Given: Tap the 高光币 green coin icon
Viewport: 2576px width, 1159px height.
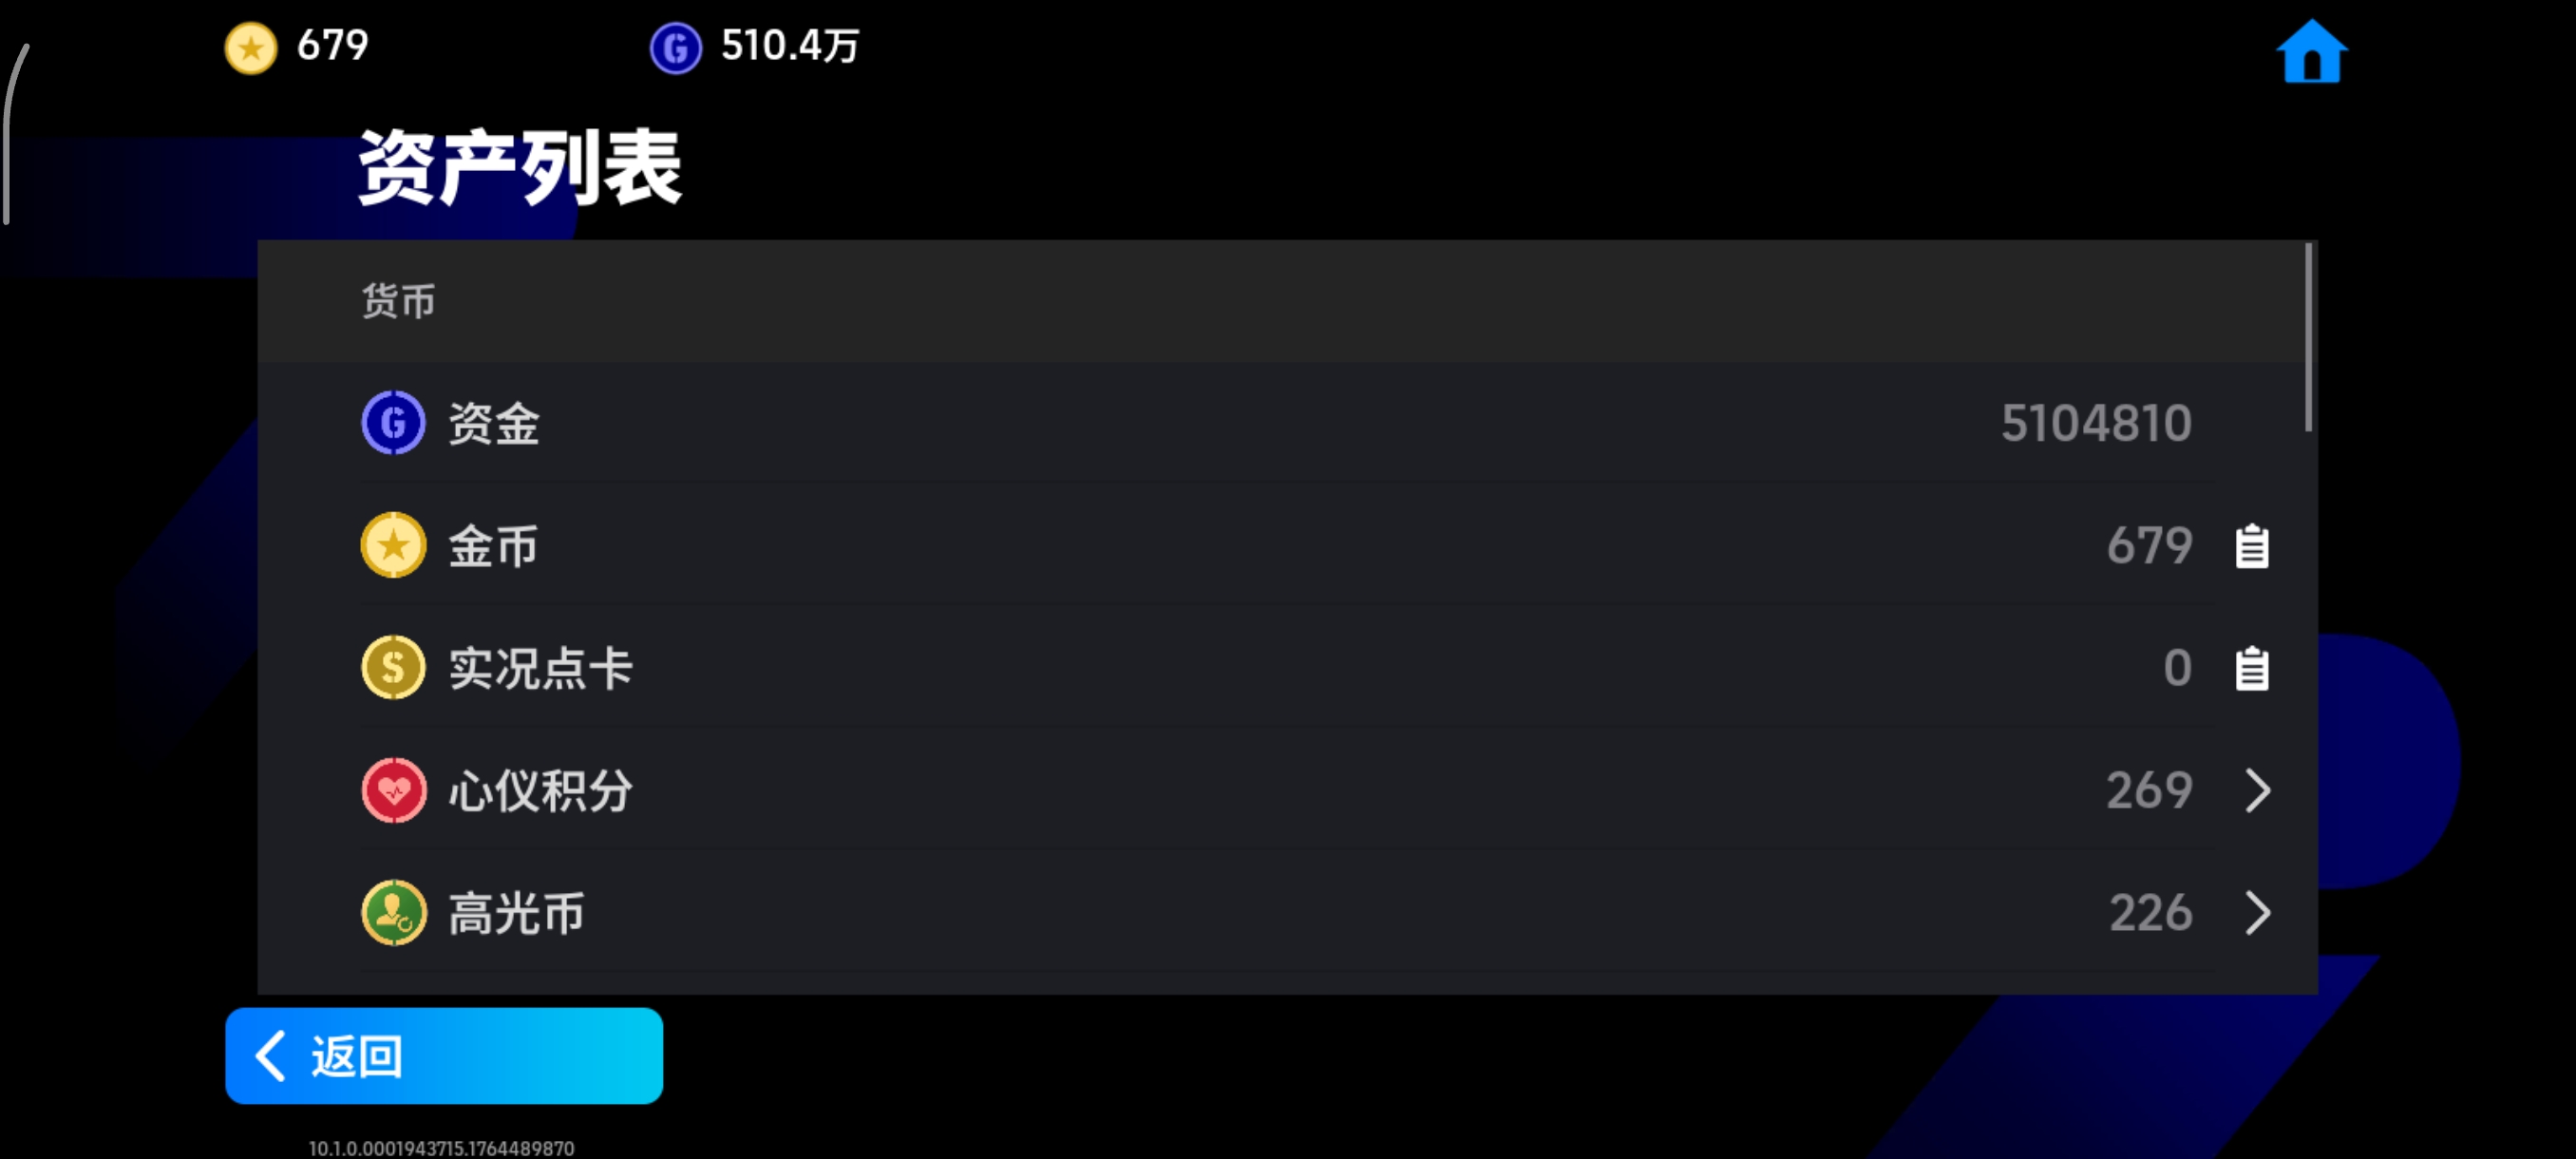Looking at the screenshot, I should pyautogui.click(x=393, y=912).
